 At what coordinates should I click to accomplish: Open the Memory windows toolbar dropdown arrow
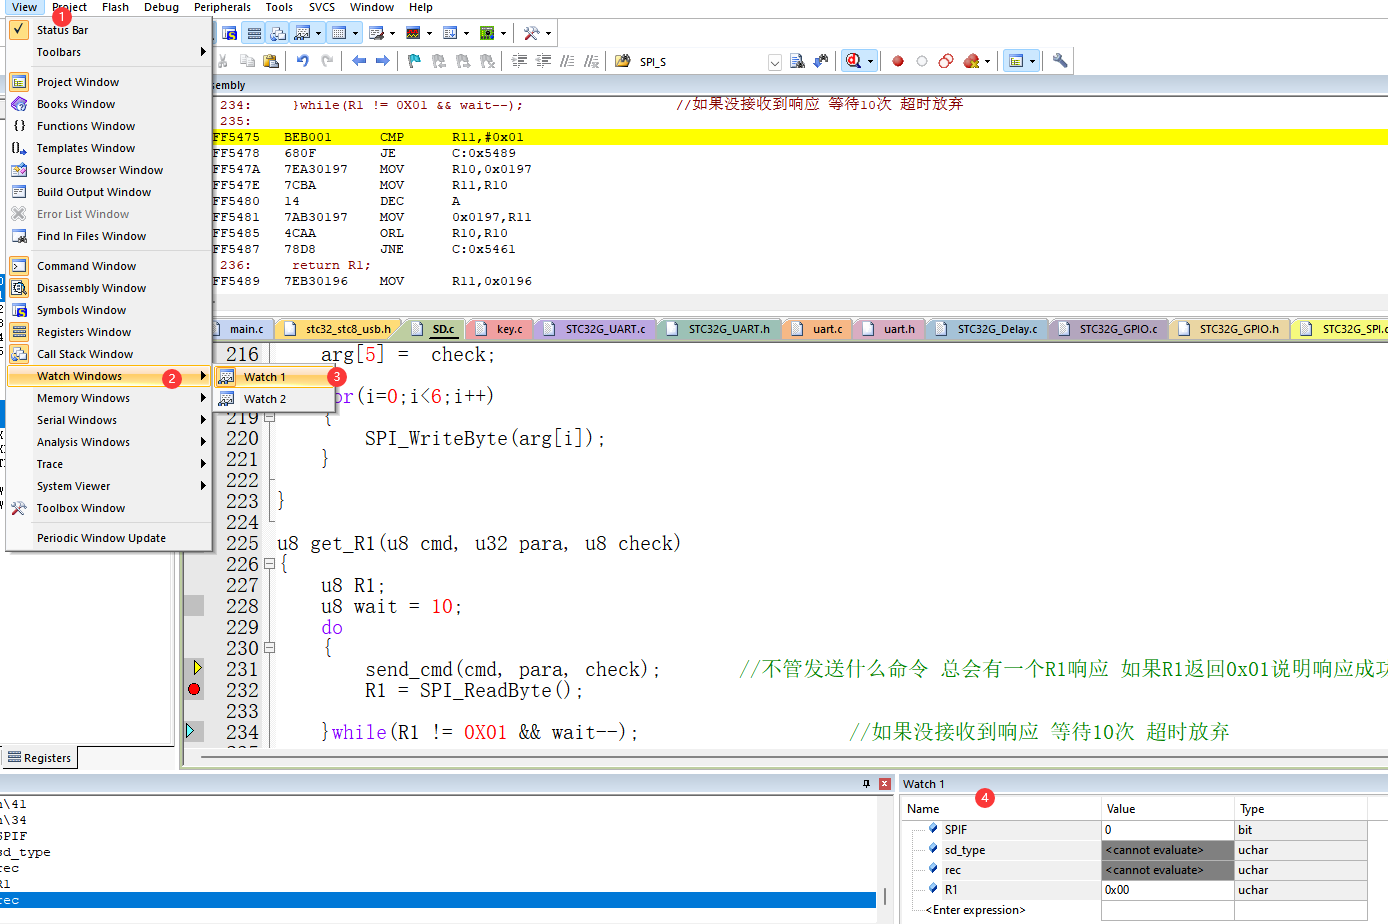[355, 33]
